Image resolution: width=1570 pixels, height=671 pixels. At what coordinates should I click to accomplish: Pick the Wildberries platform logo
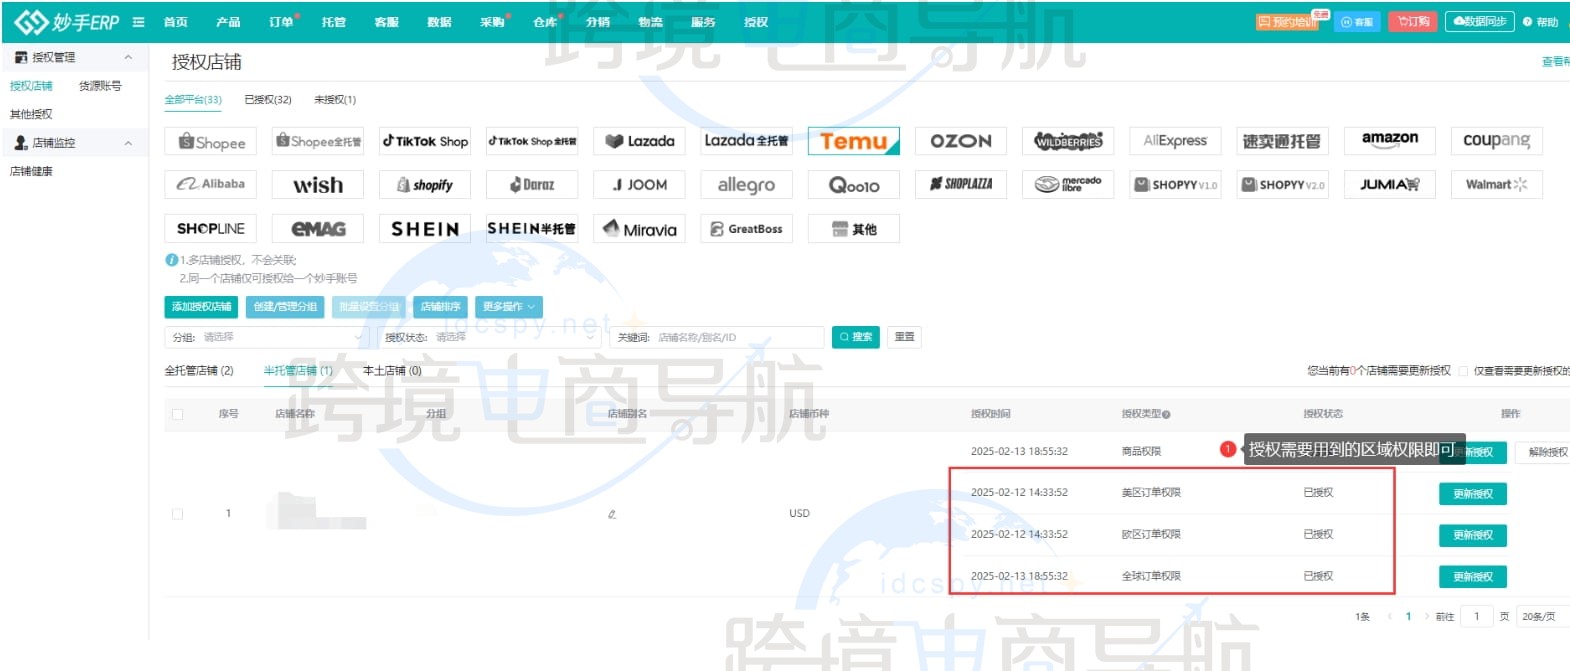coord(1068,141)
